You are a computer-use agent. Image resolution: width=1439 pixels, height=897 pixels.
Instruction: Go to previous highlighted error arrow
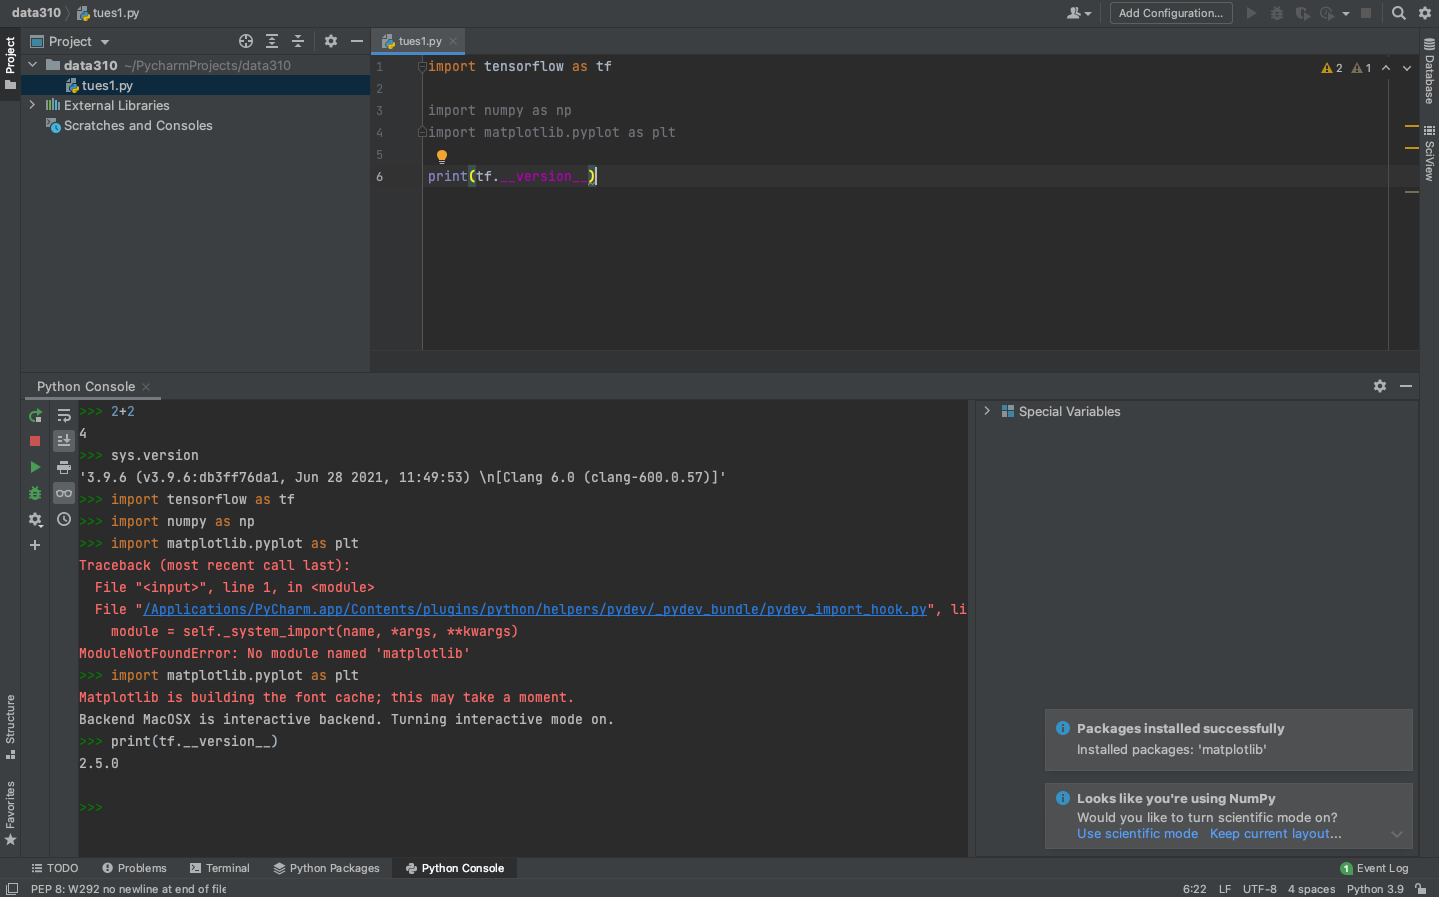(x=1386, y=68)
